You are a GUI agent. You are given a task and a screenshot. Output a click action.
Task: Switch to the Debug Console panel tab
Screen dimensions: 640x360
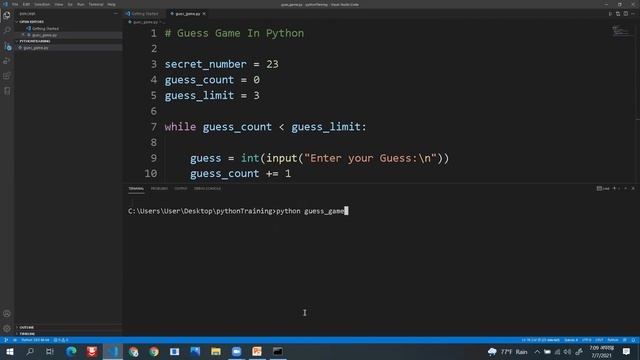pos(207,189)
